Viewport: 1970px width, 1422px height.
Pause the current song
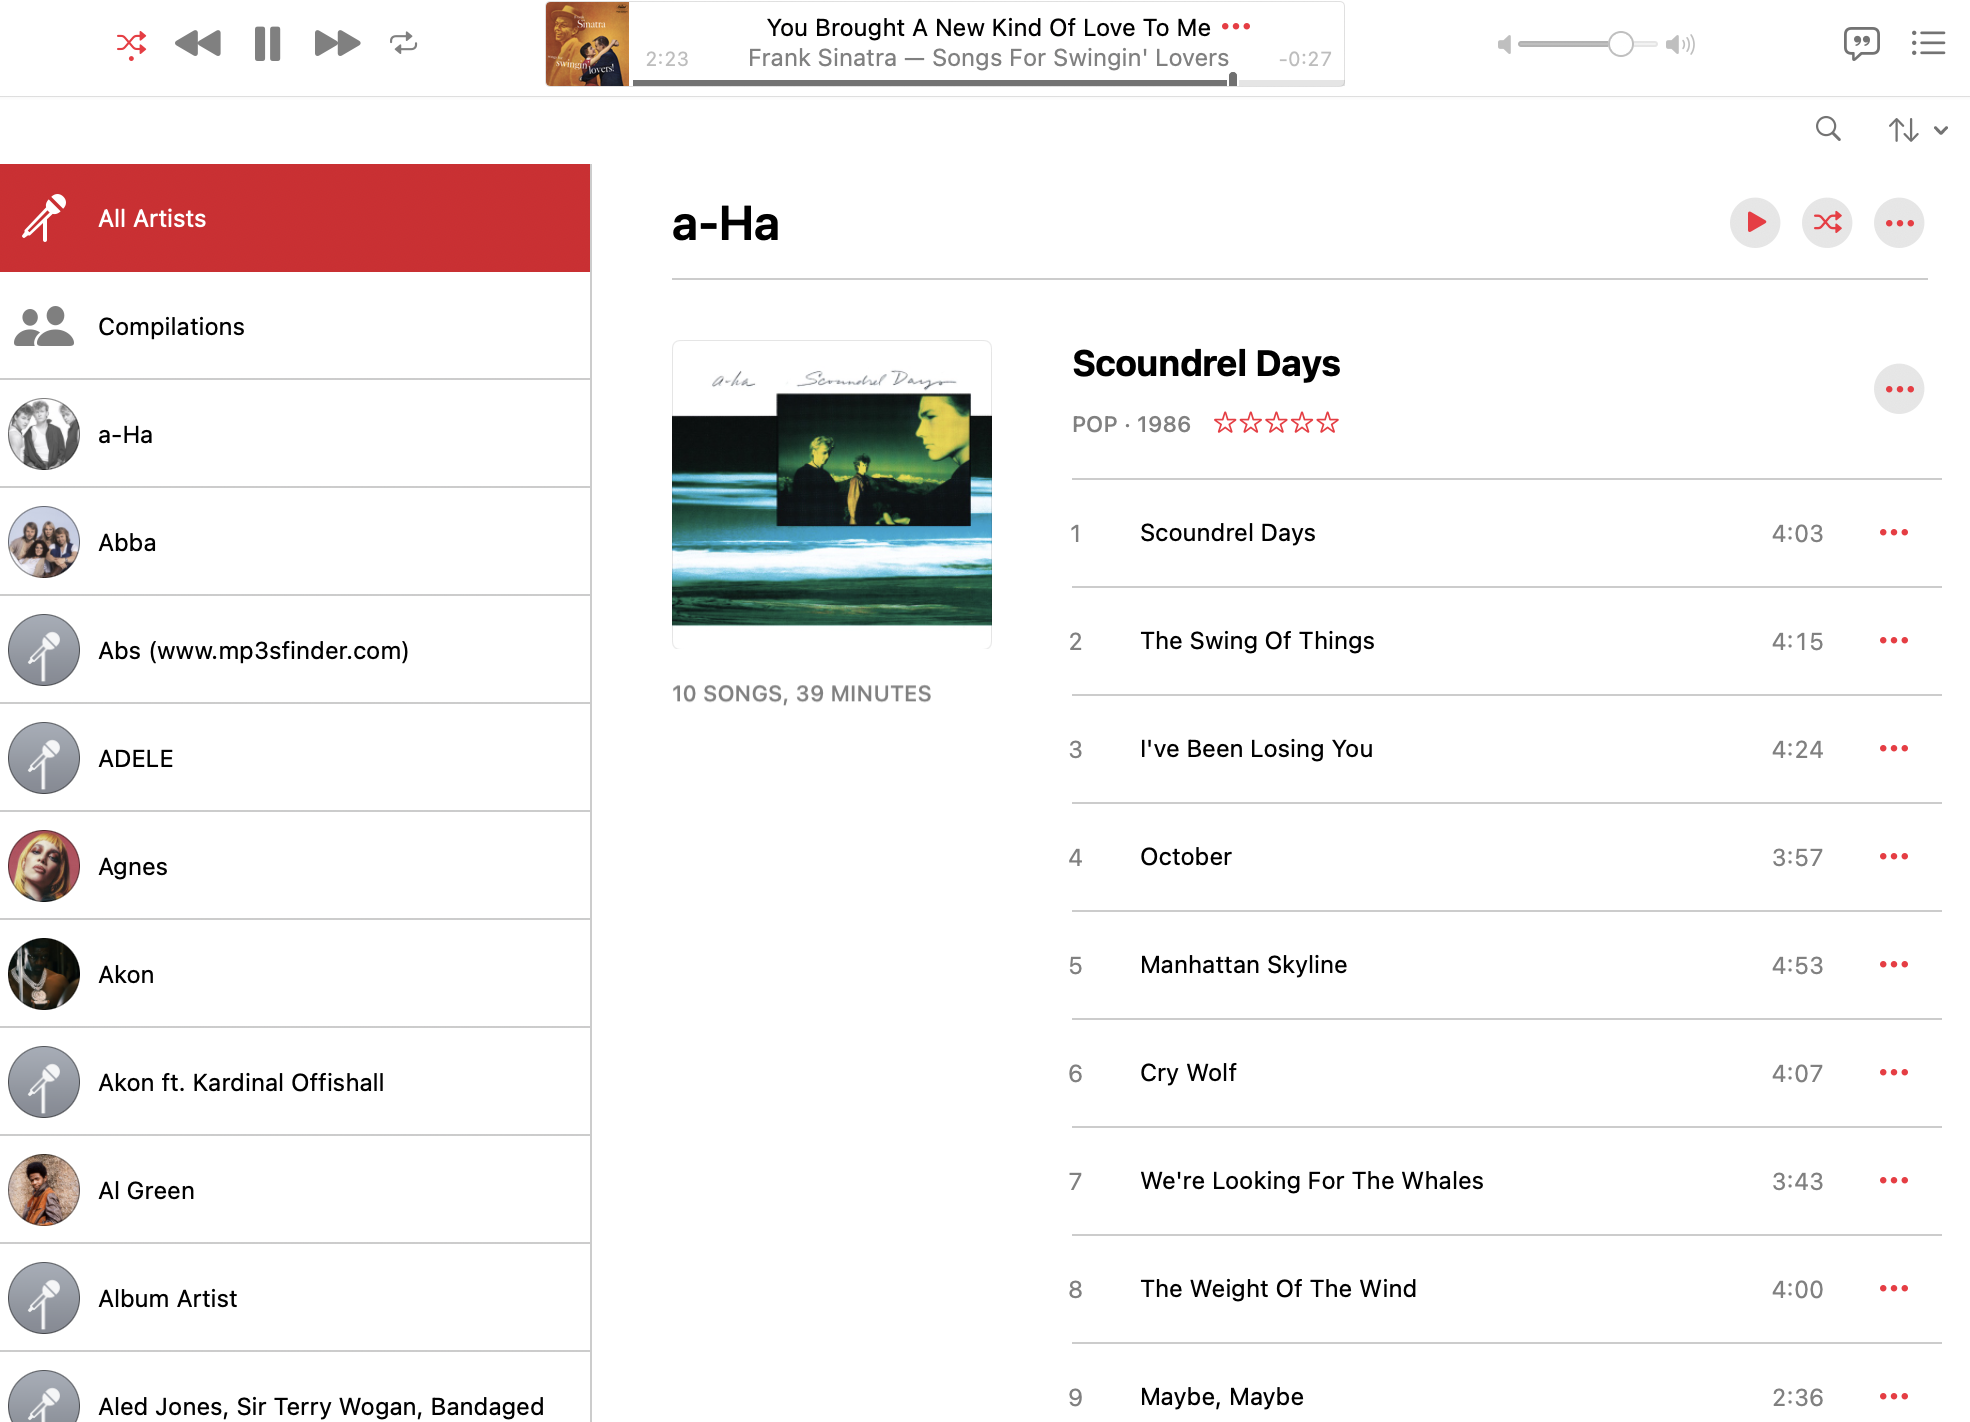(267, 43)
